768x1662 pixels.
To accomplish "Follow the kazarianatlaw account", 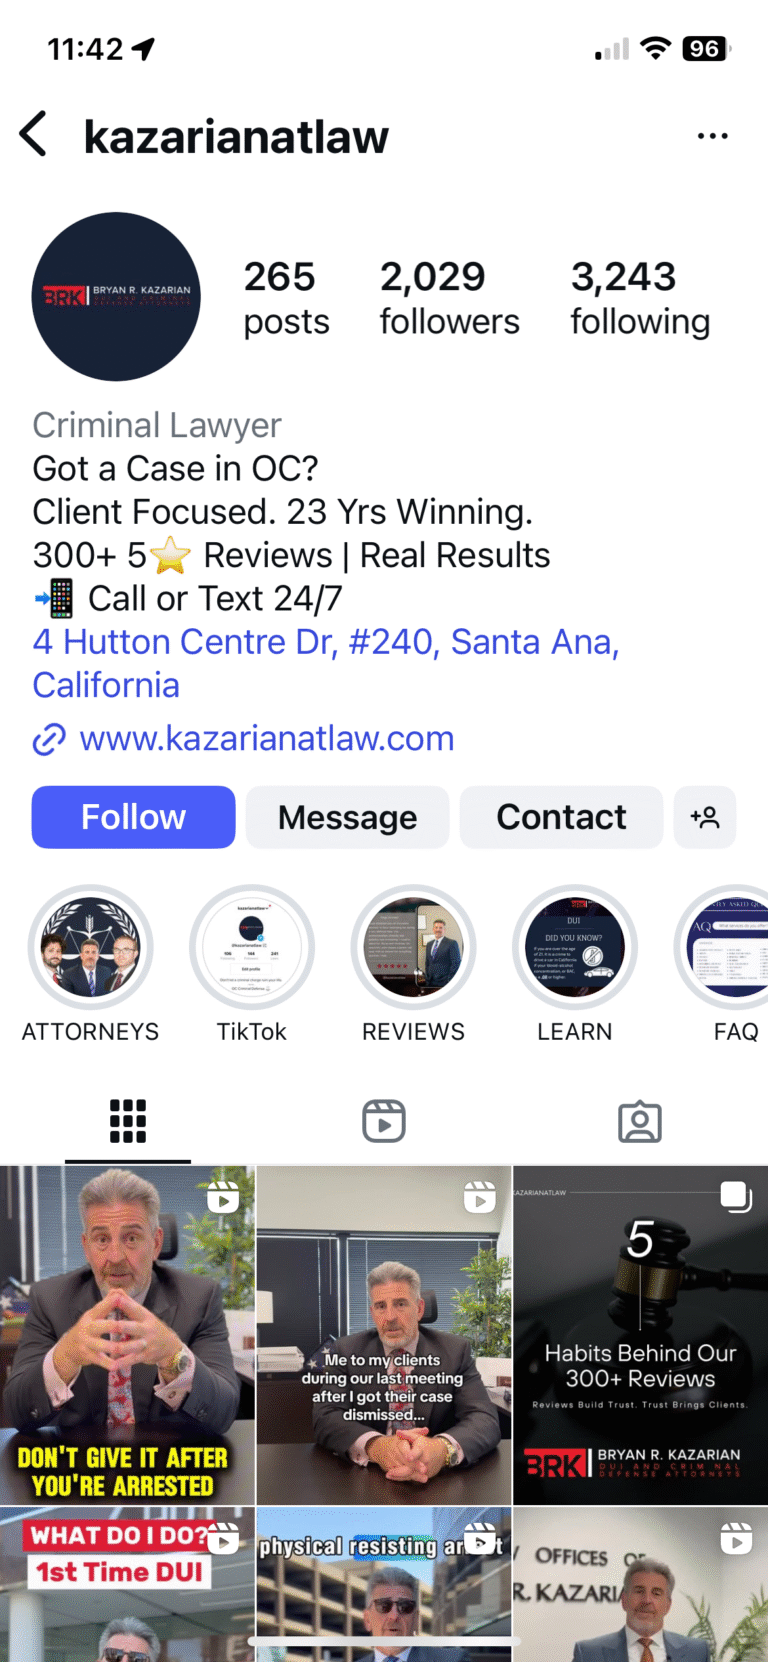I will [x=133, y=817].
